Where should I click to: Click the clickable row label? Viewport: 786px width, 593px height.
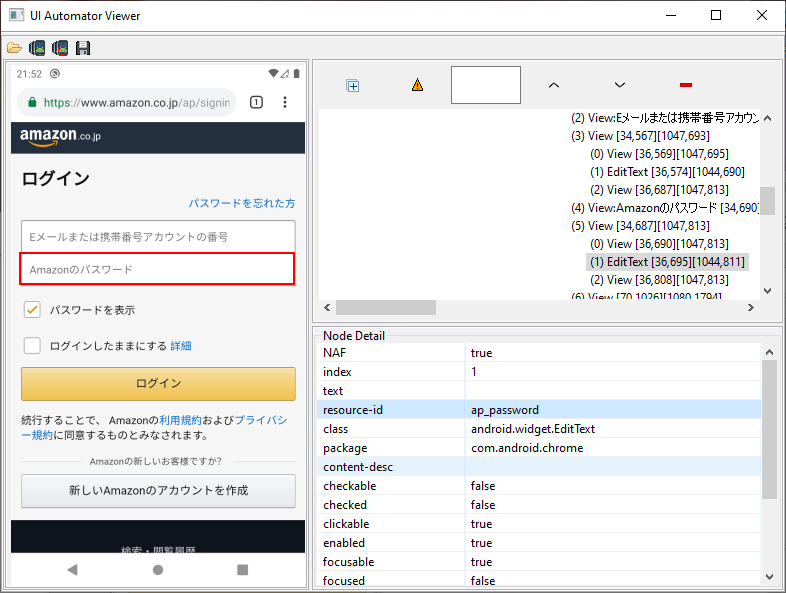coord(346,524)
